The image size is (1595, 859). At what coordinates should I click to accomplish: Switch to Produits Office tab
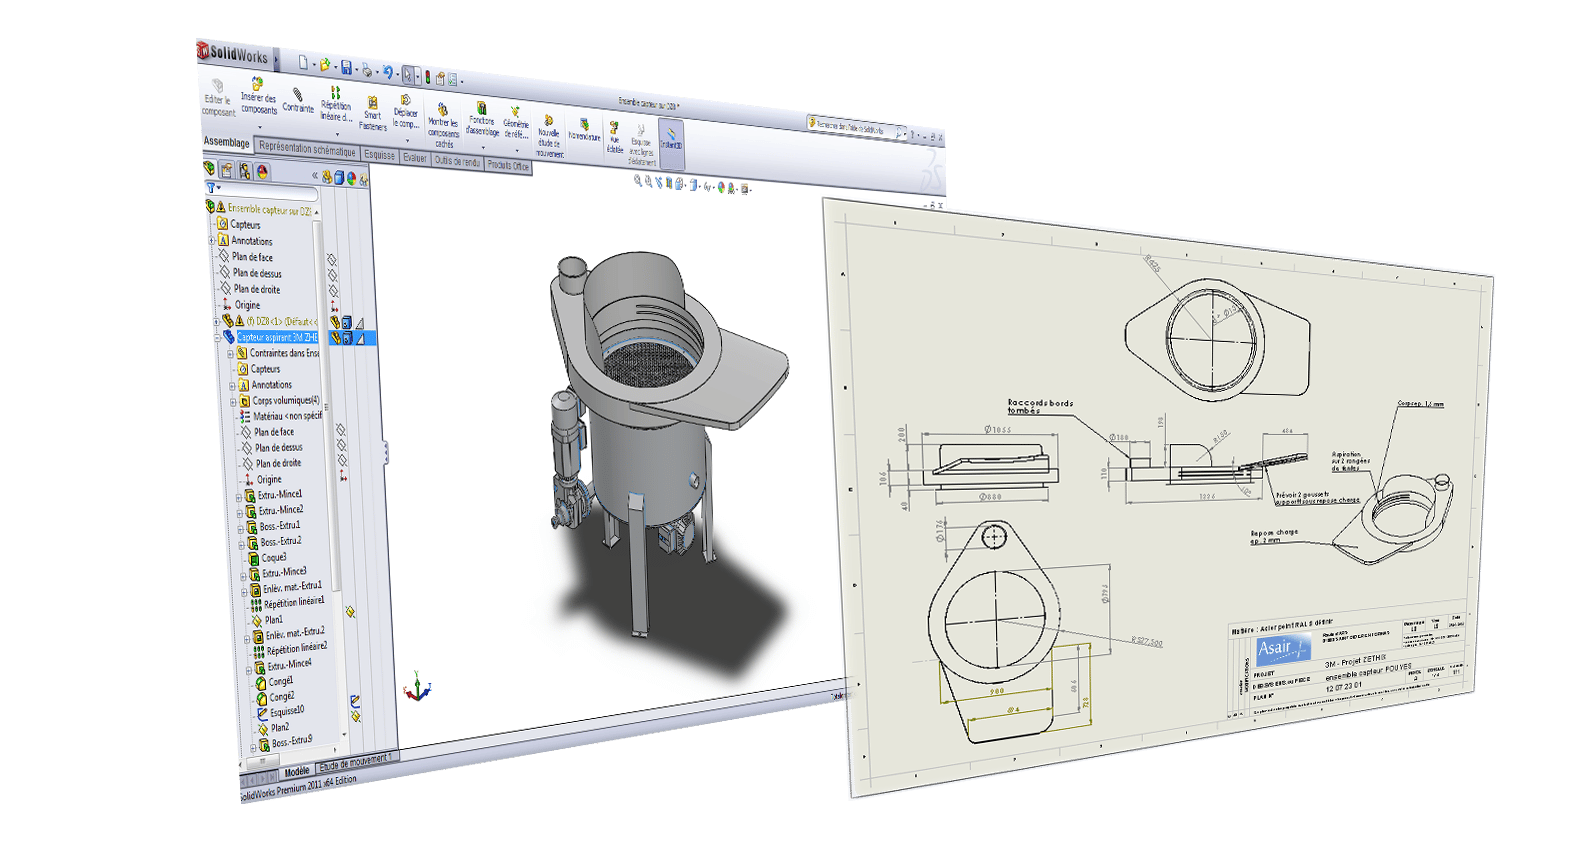pos(508,166)
